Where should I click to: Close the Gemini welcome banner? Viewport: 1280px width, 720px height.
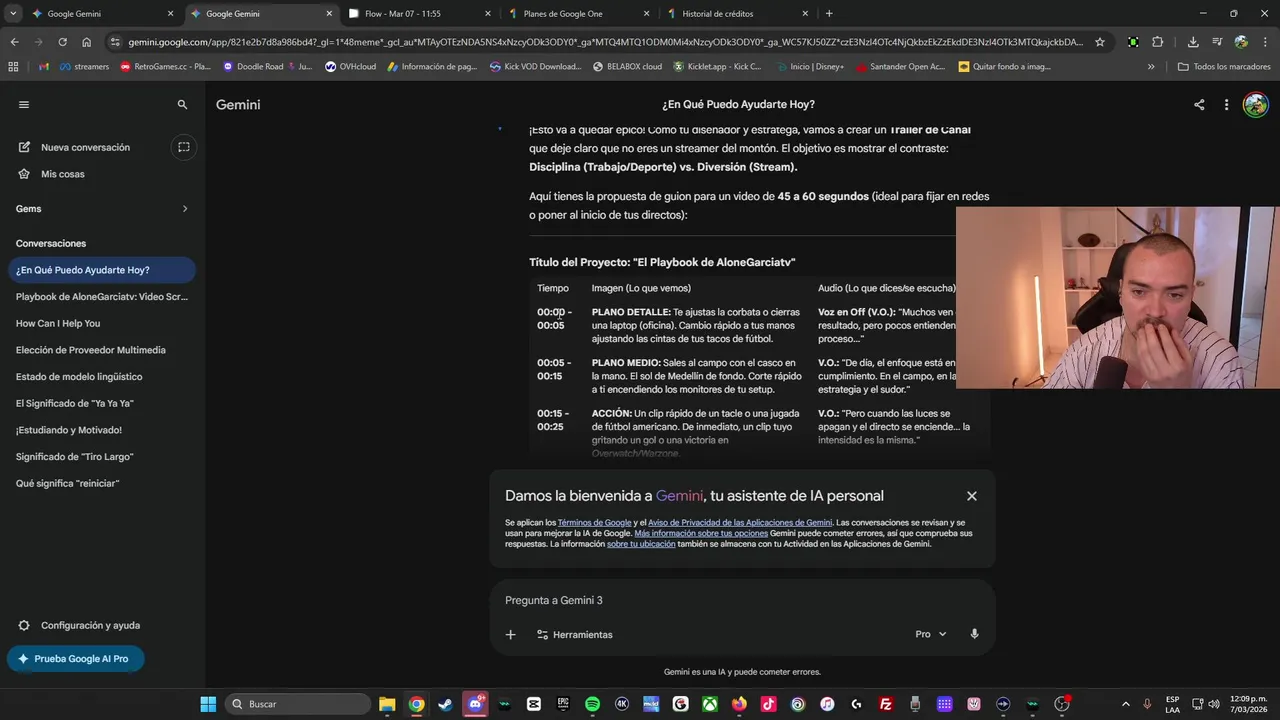pyautogui.click(x=971, y=496)
